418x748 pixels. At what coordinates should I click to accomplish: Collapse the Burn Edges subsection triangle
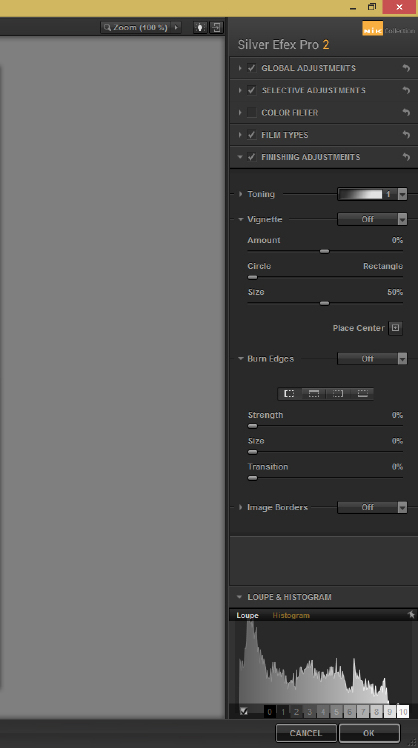coord(240,359)
